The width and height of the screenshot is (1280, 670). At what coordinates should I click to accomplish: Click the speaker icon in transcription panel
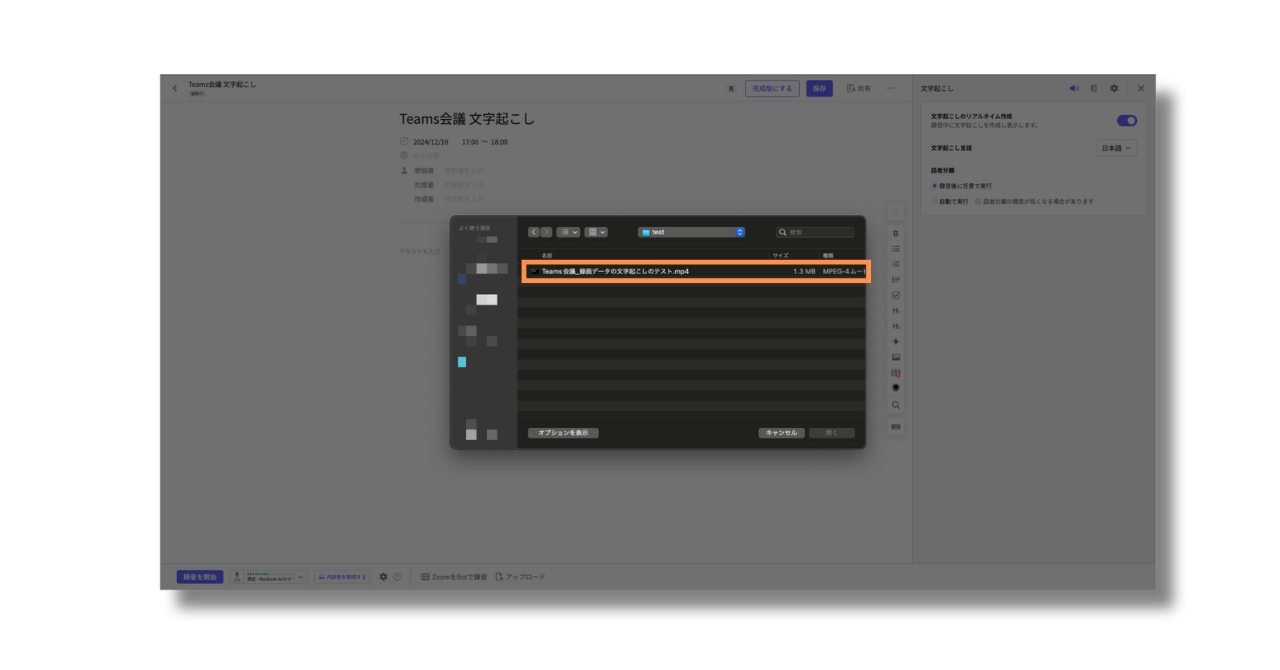(x=1073, y=88)
